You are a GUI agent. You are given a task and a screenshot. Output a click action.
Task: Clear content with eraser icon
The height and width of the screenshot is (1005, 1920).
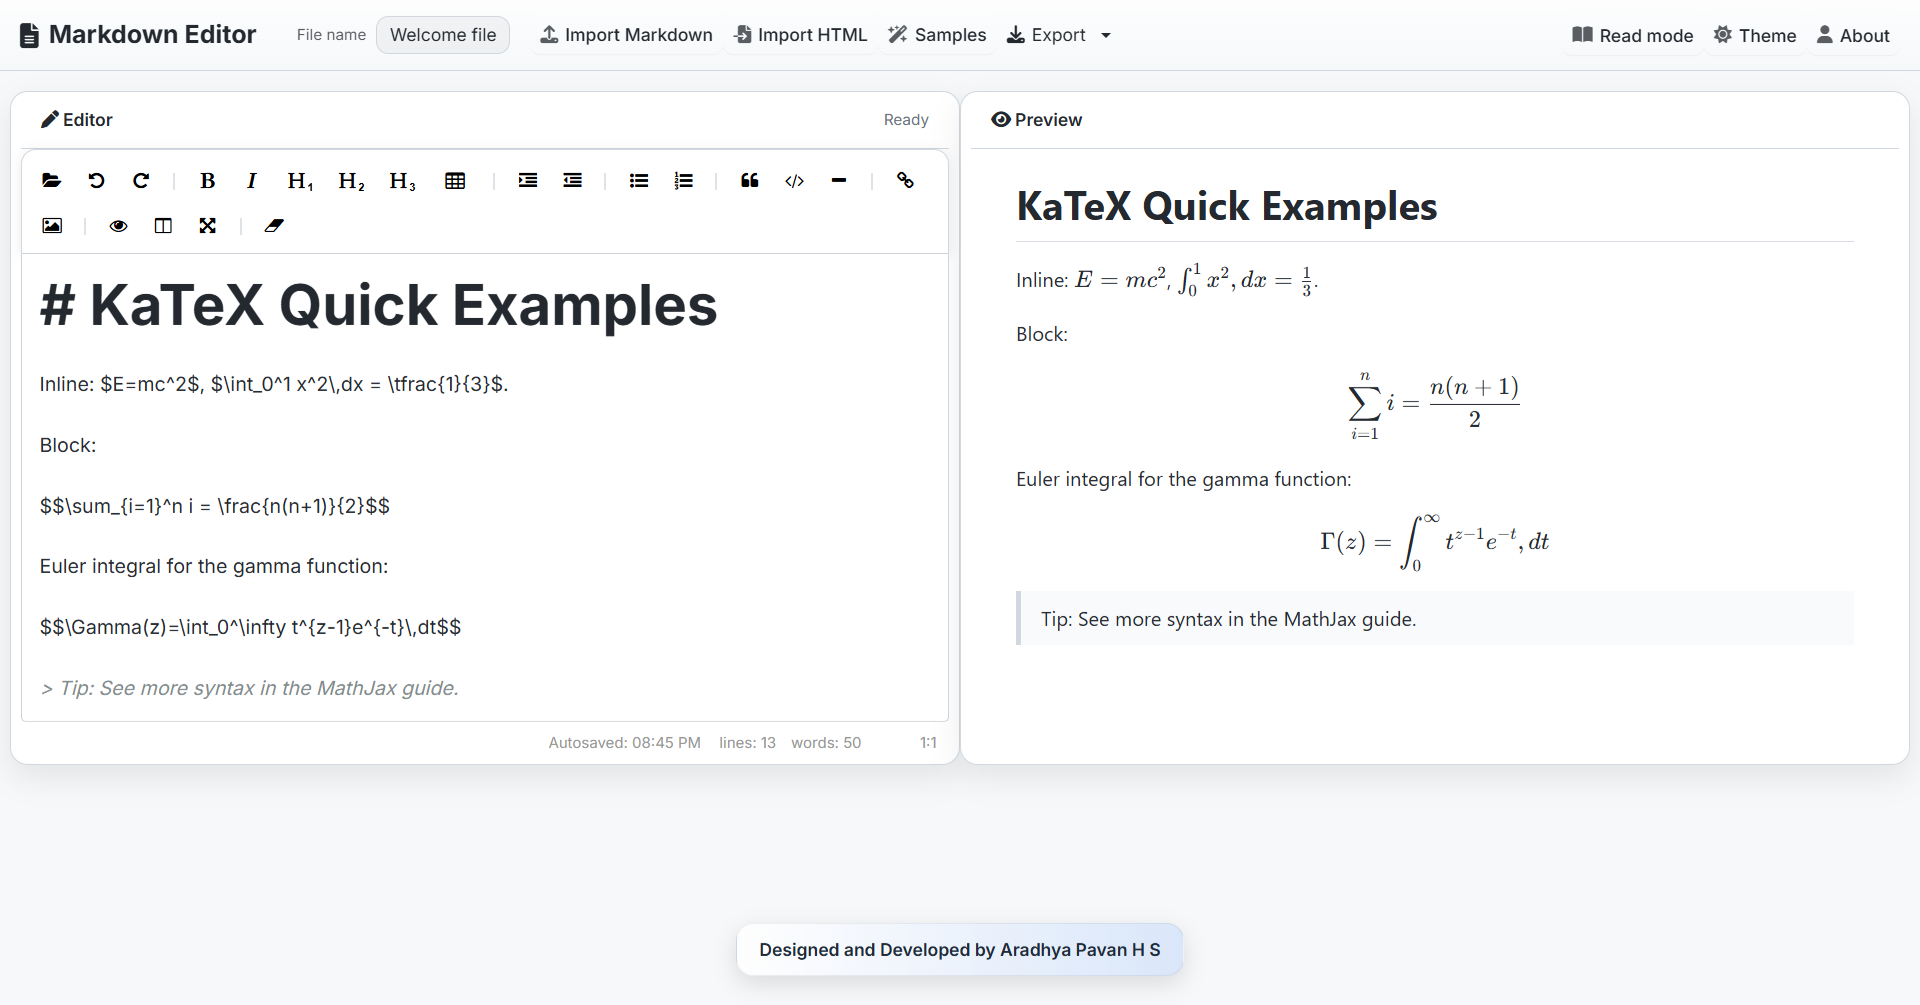(x=274, y=226)
